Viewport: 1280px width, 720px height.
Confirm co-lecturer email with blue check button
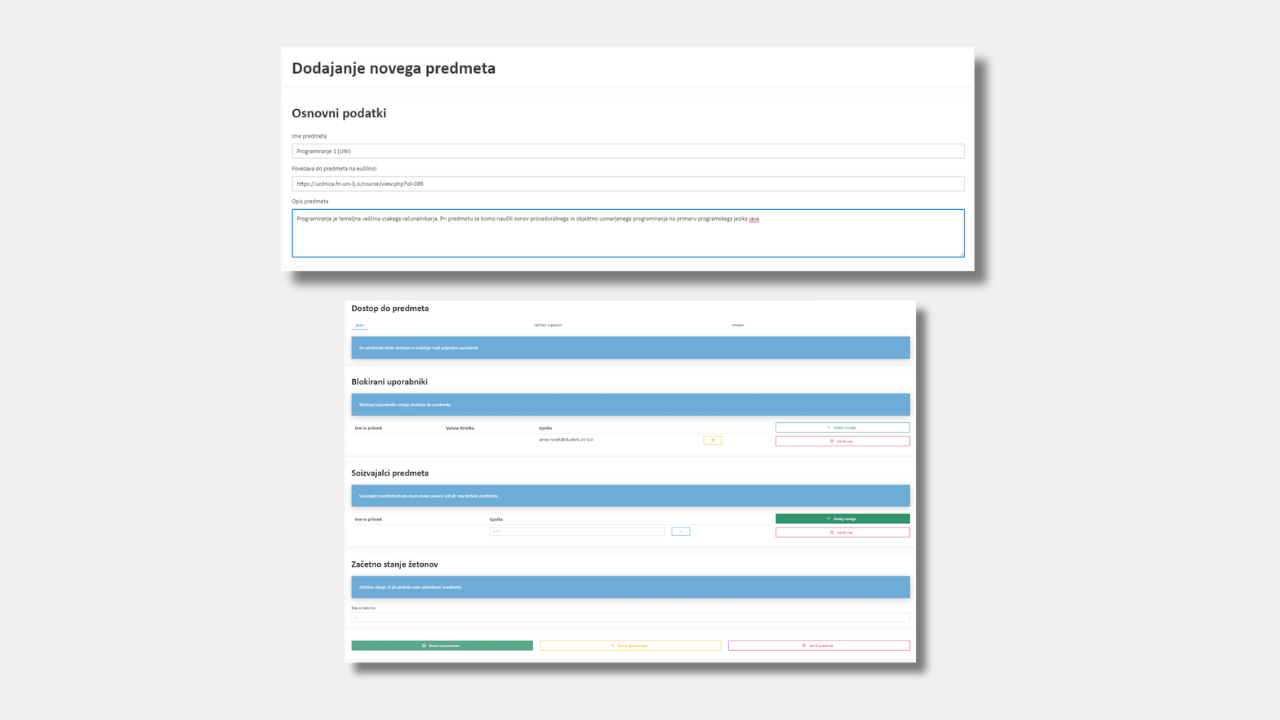[x=680, y=531]
